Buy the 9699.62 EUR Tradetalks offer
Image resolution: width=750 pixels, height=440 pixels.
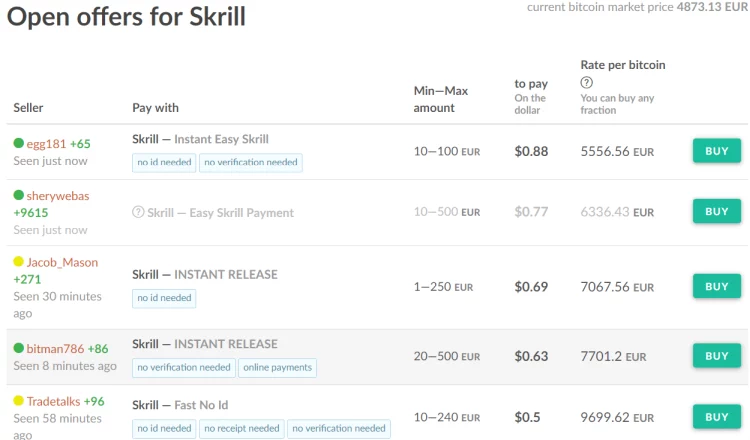point(717,417)
